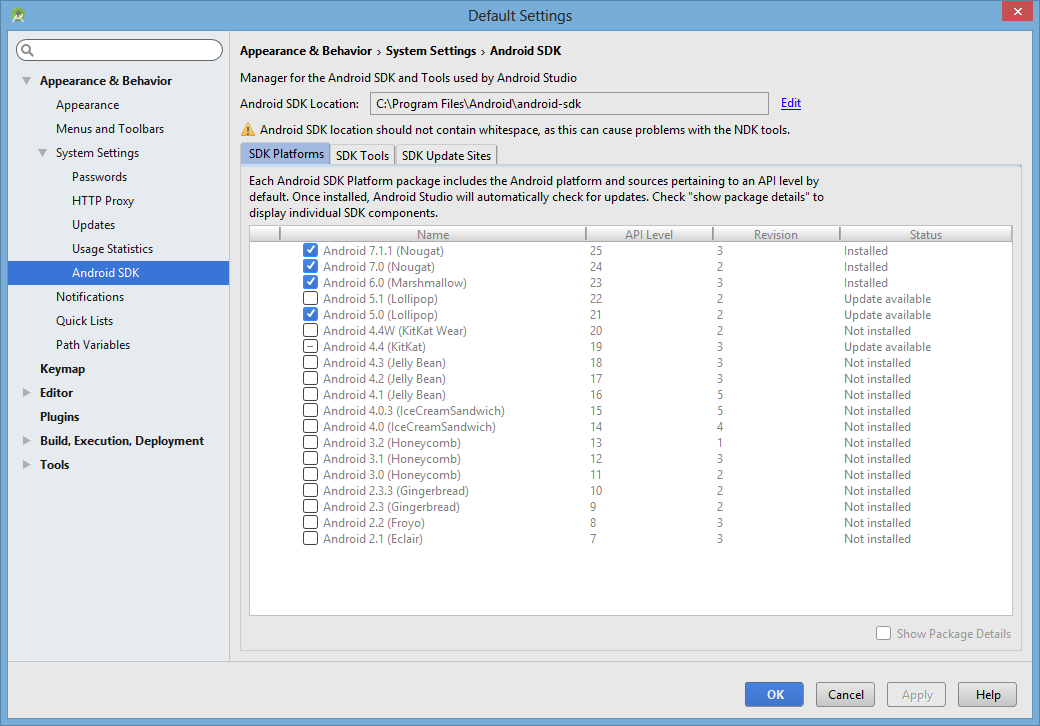Open Notifications settings page
1040x726 pixels.
[90, 296]
